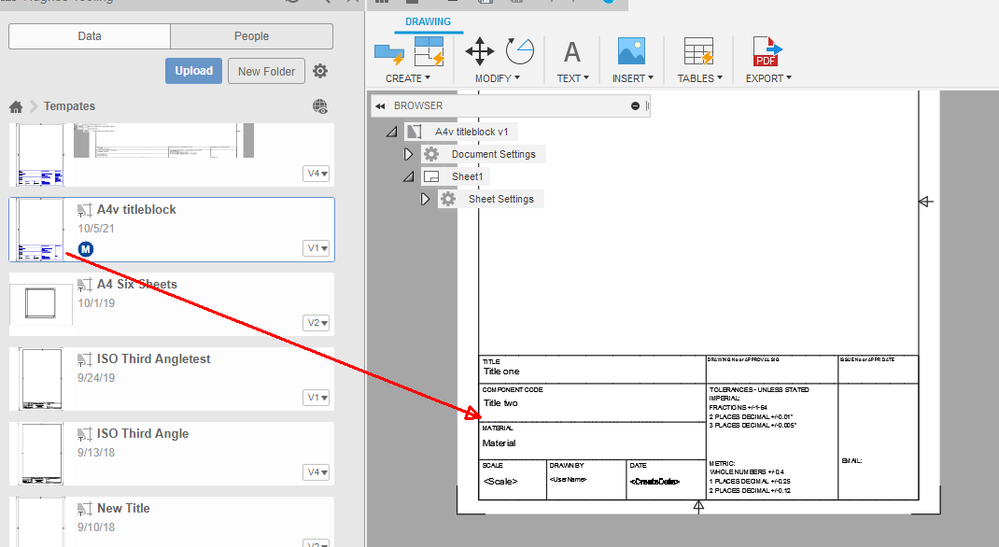The height and width of the screenshot is (547, 999).
Task: Click the ISO Third Angle file name
Action: click(x=143, y=434)
